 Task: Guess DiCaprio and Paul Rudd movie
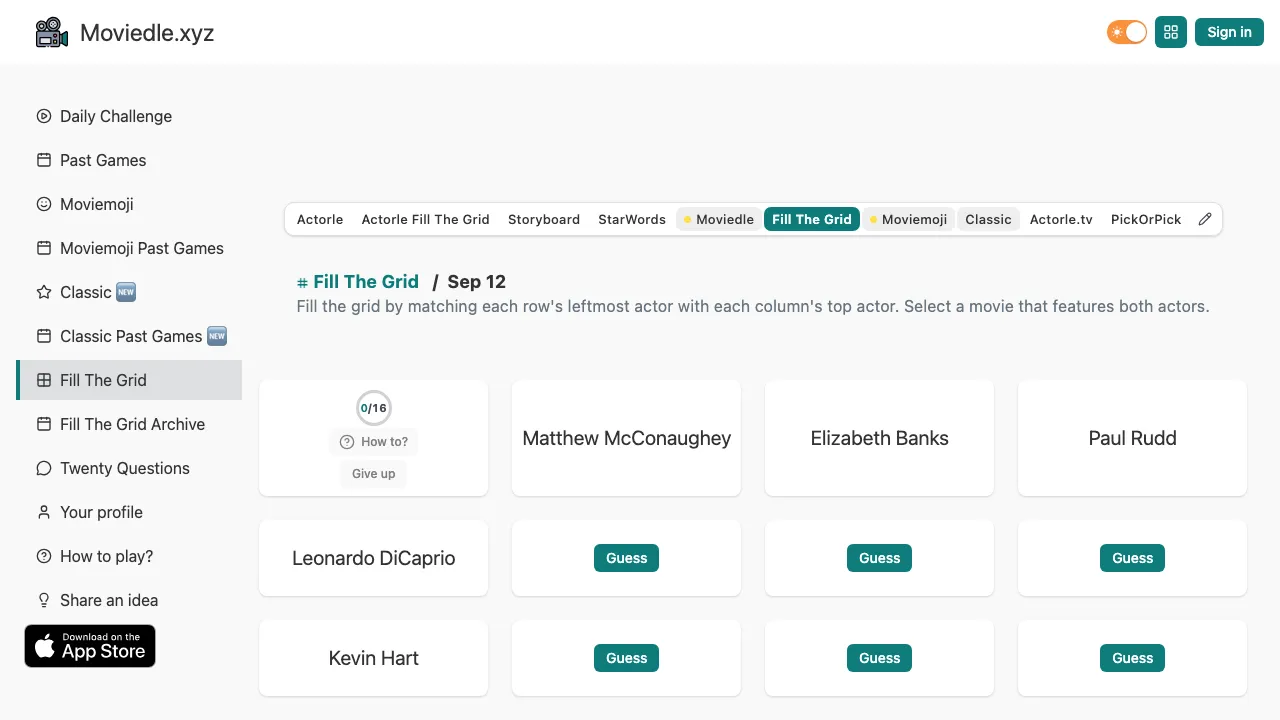tap(1133, 558)
